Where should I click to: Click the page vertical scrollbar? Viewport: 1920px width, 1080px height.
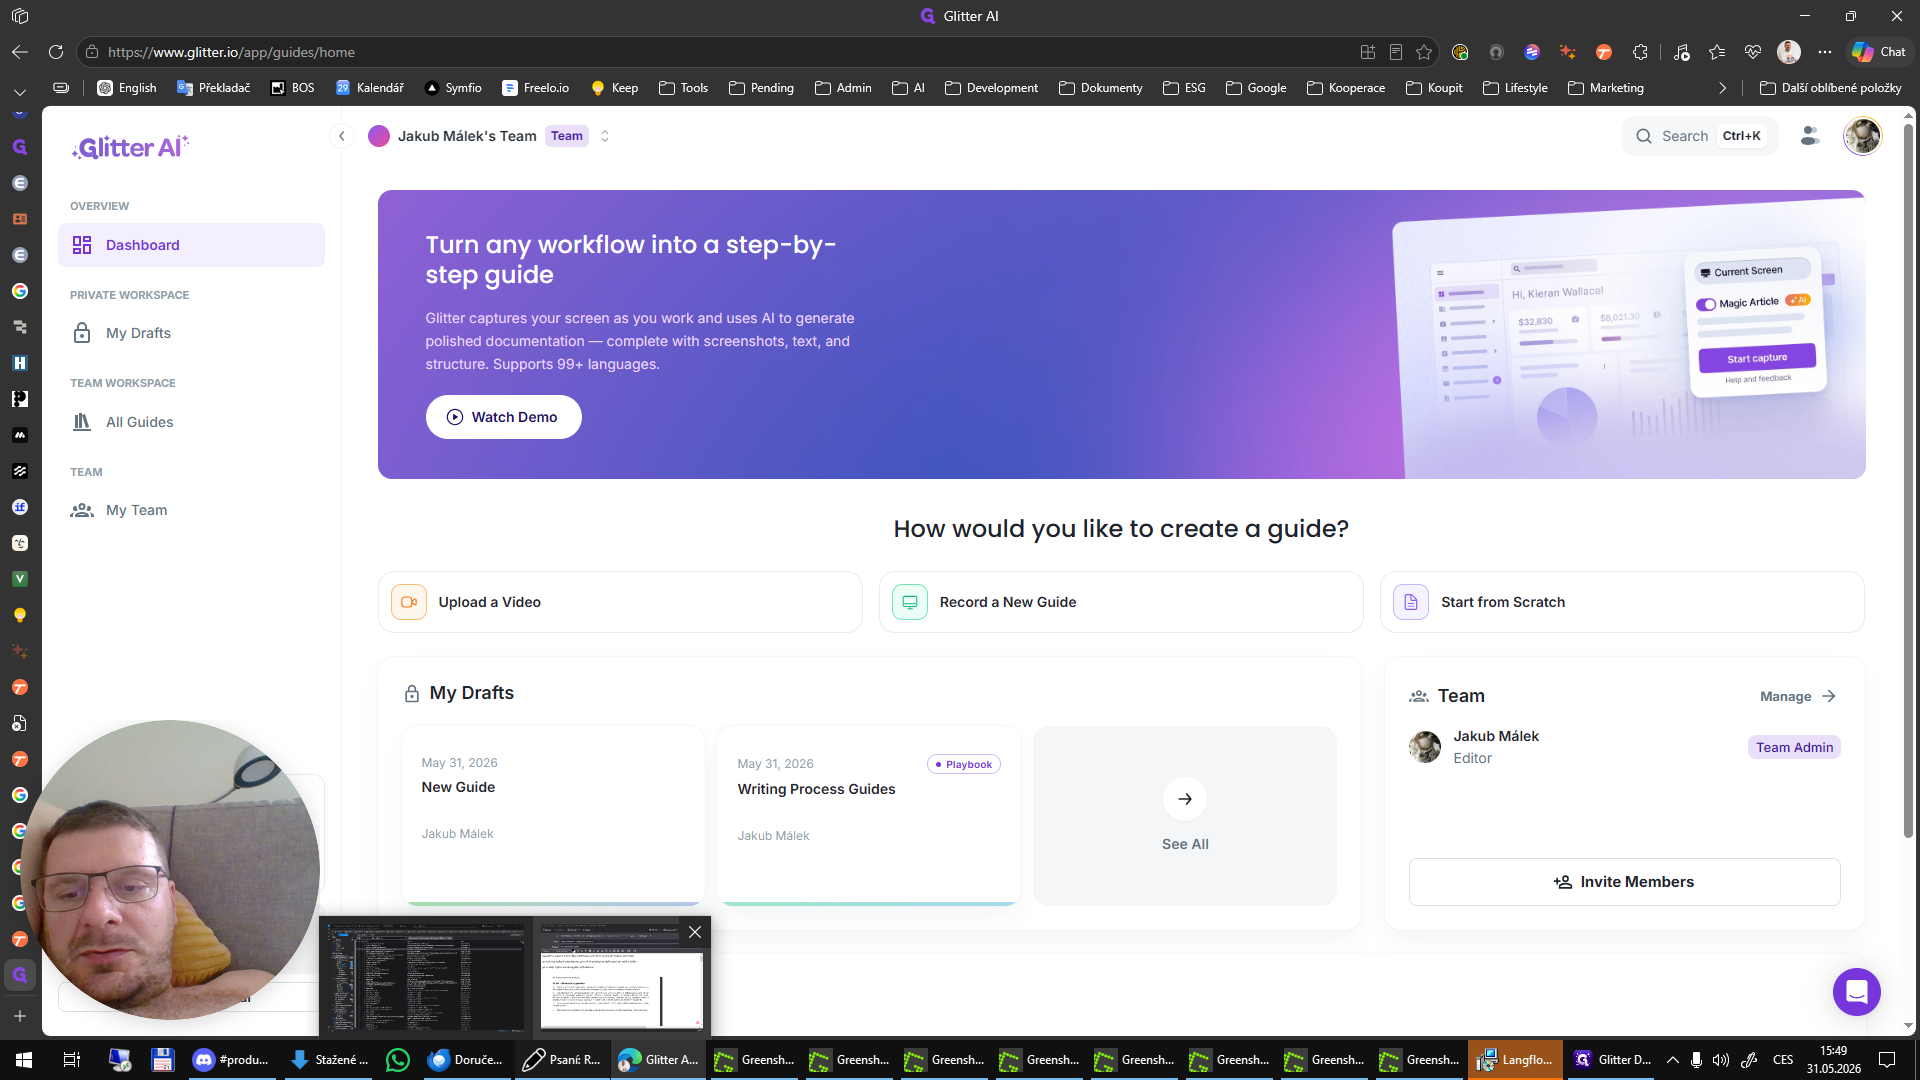1908,480
